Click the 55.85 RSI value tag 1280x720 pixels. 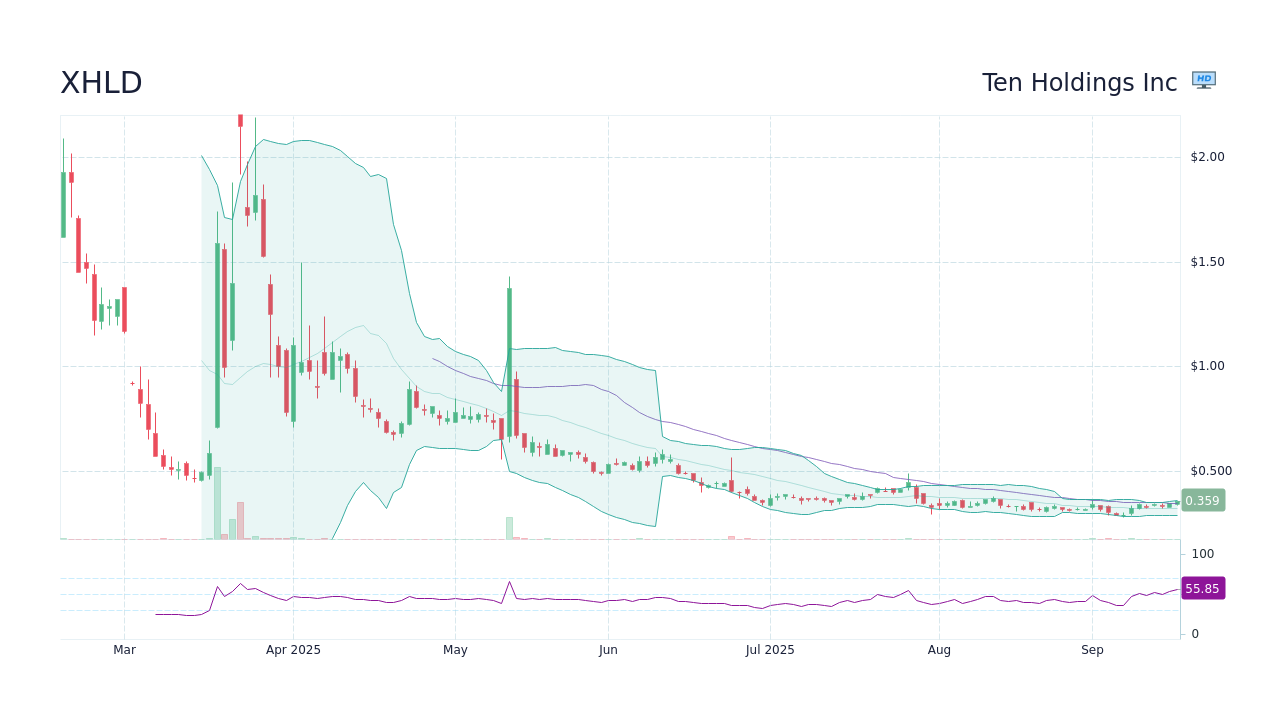click(x=1202, y=588)
